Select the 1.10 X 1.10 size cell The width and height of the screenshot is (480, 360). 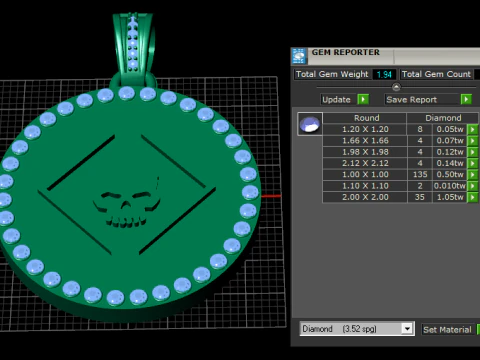click(x=365, y=186)
